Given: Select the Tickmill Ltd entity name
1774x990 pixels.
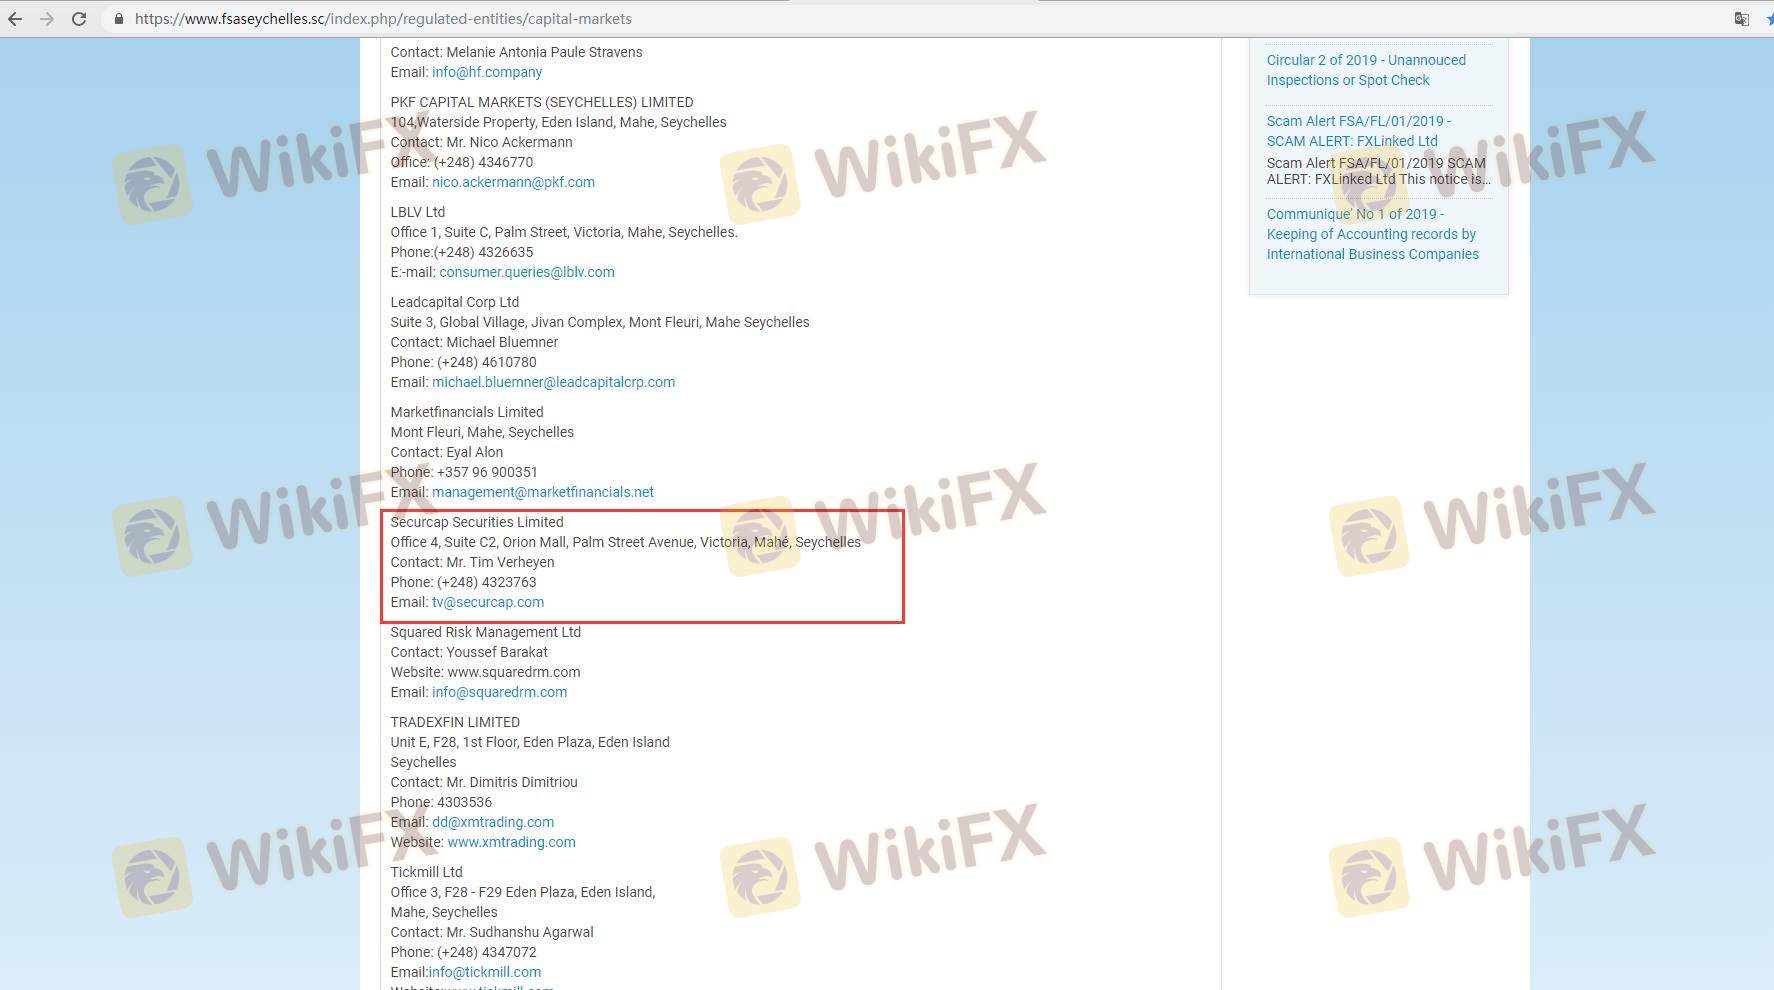Looking at the screenshot, I should coord(426,872).
